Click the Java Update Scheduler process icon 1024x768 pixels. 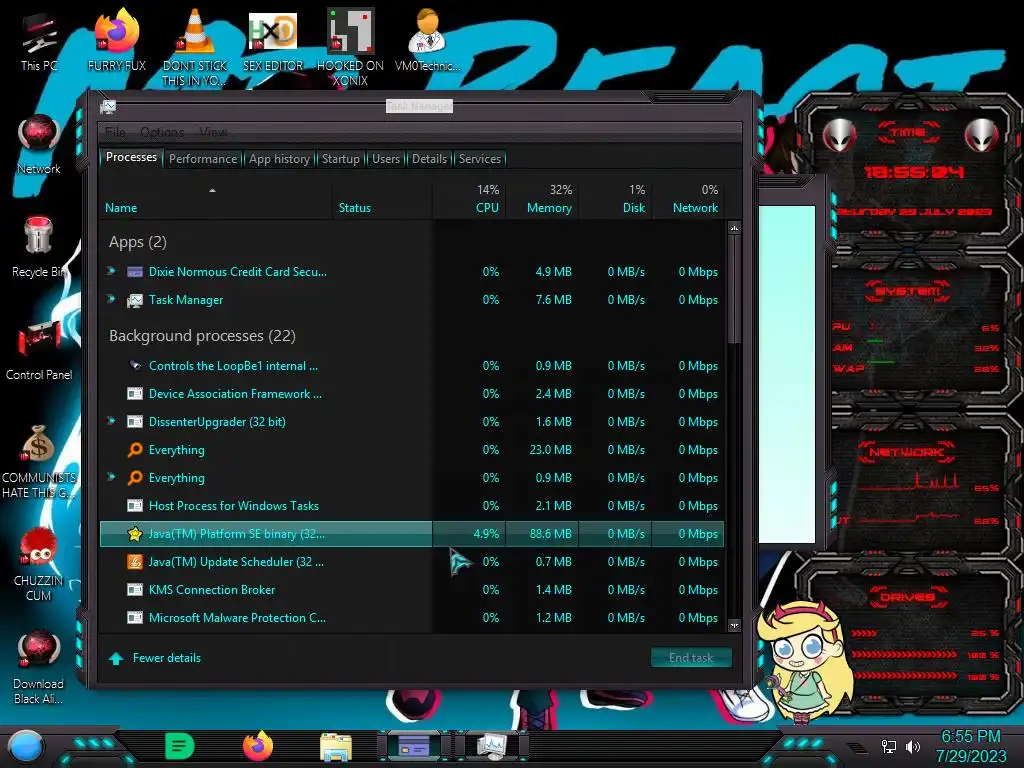click(x=135, y=562)
